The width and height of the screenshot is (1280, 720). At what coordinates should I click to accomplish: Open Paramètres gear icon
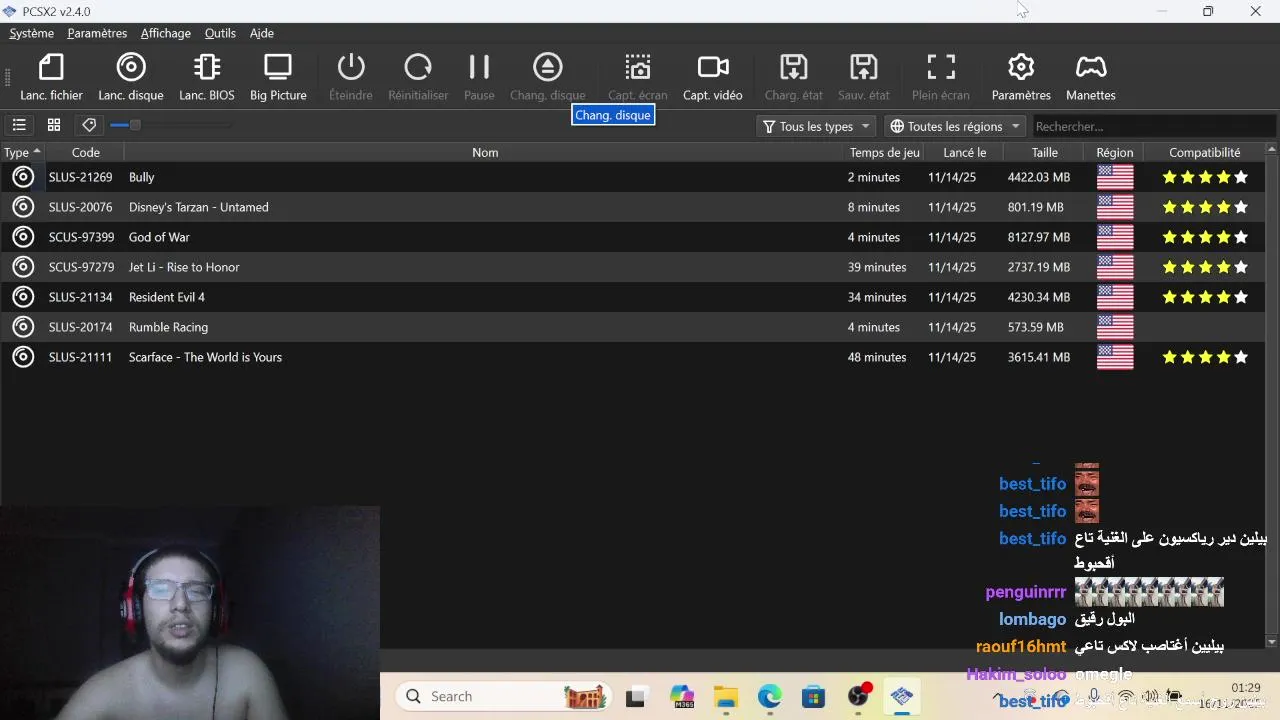1021,77
